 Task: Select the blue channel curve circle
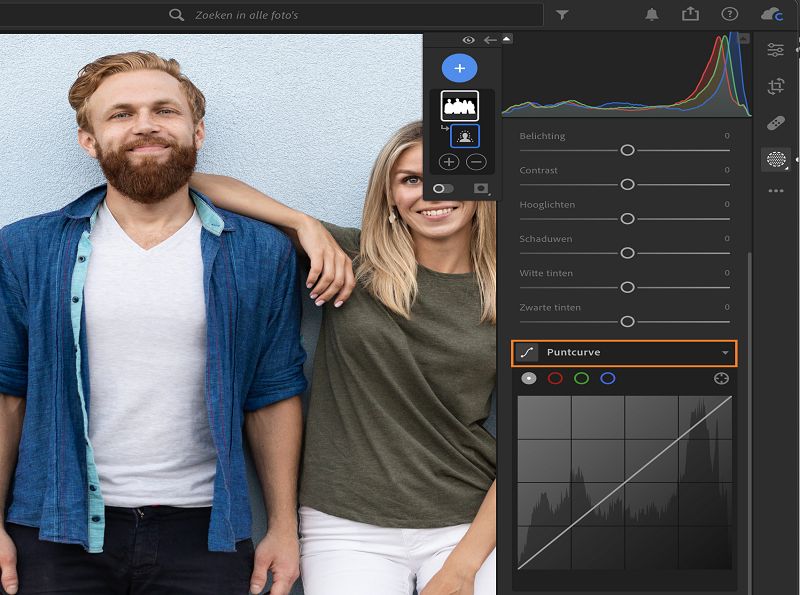click(607, 378)
